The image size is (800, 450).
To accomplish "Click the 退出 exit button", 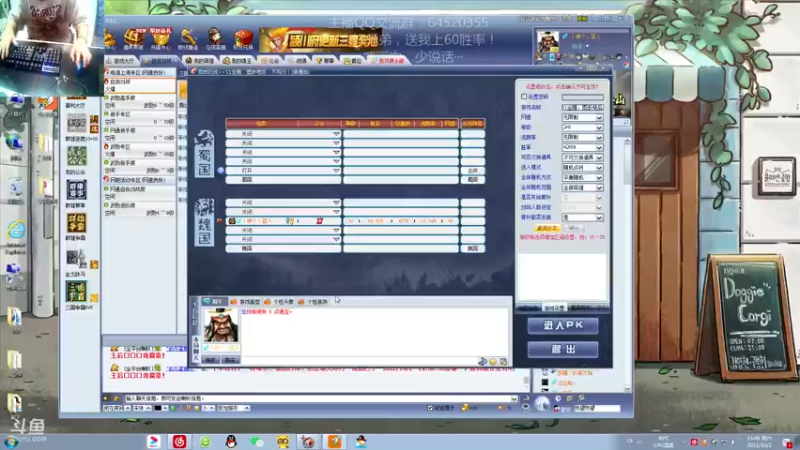I will coord(563,349).
